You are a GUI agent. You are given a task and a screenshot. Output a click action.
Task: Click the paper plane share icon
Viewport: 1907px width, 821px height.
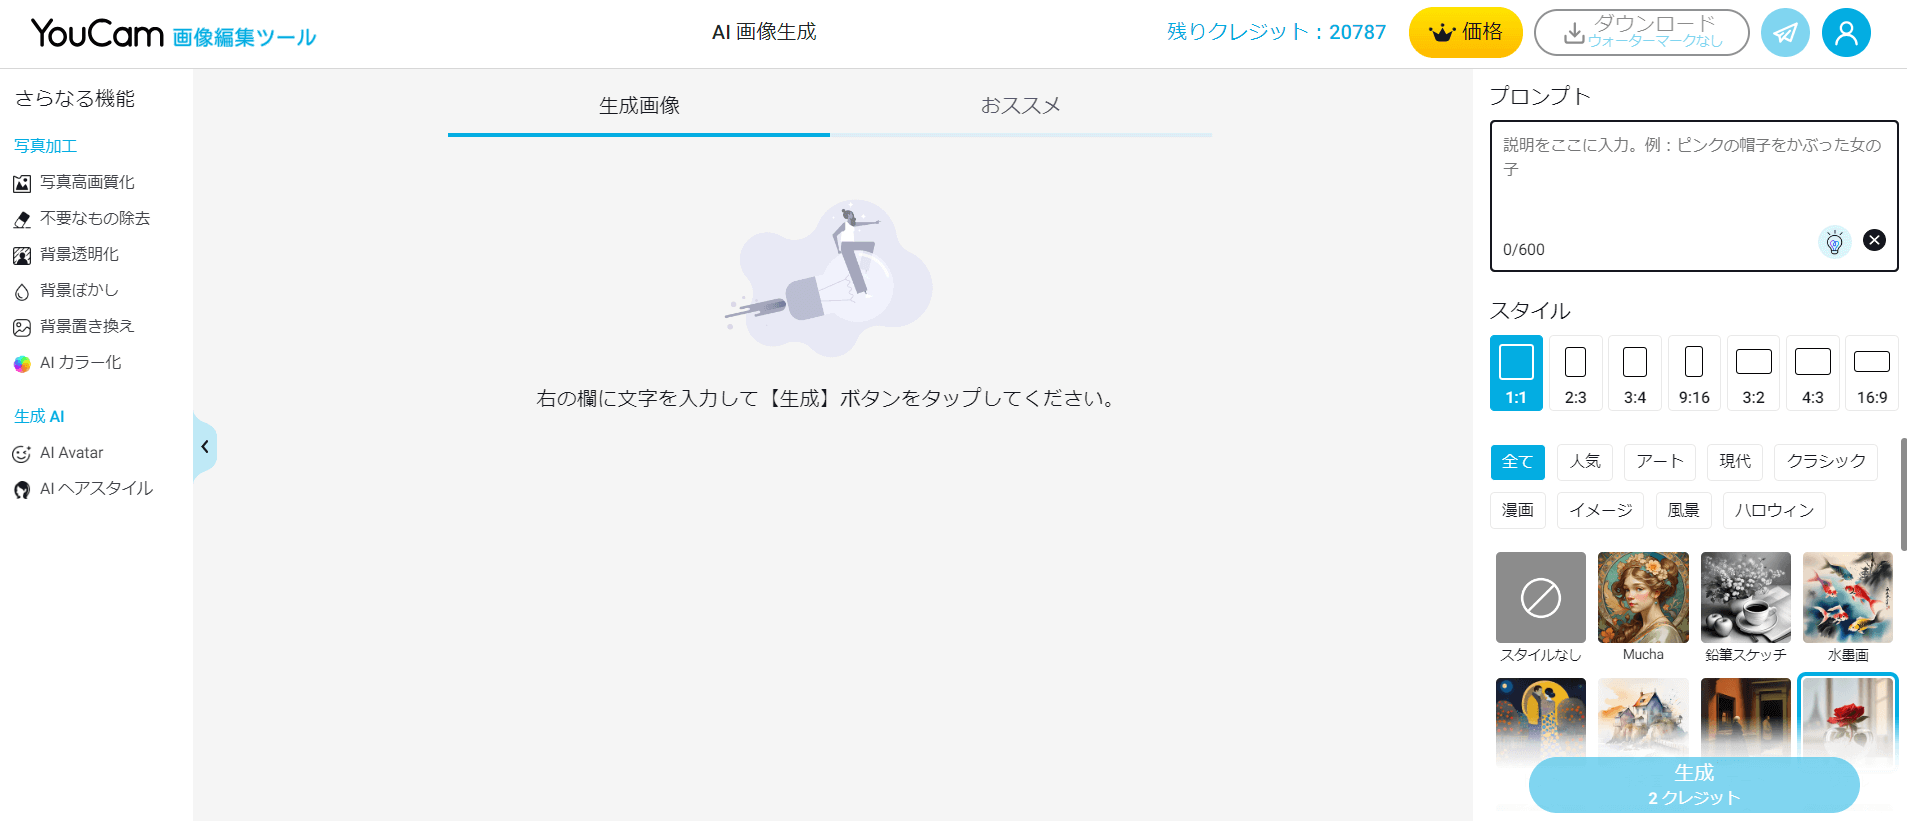pyautogui.click(x=1784, y=33)
